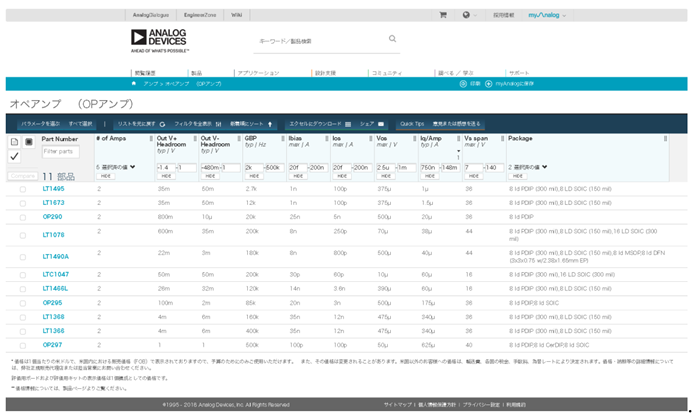Click the show all filters icon
The width and height of the screenshot is (696, 417).
218,124
